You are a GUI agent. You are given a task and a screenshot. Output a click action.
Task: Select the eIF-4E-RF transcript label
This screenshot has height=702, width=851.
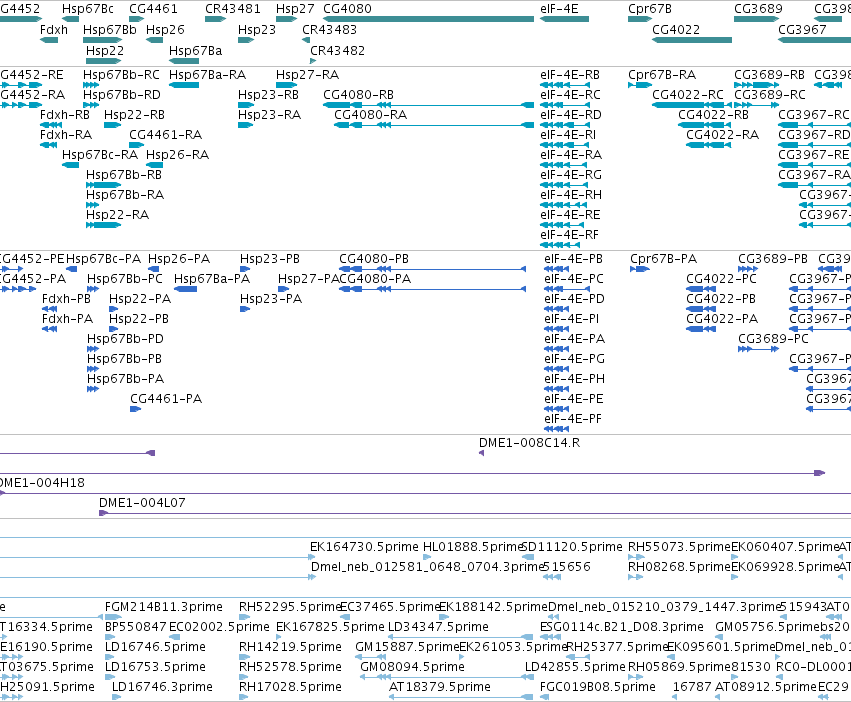569,235
